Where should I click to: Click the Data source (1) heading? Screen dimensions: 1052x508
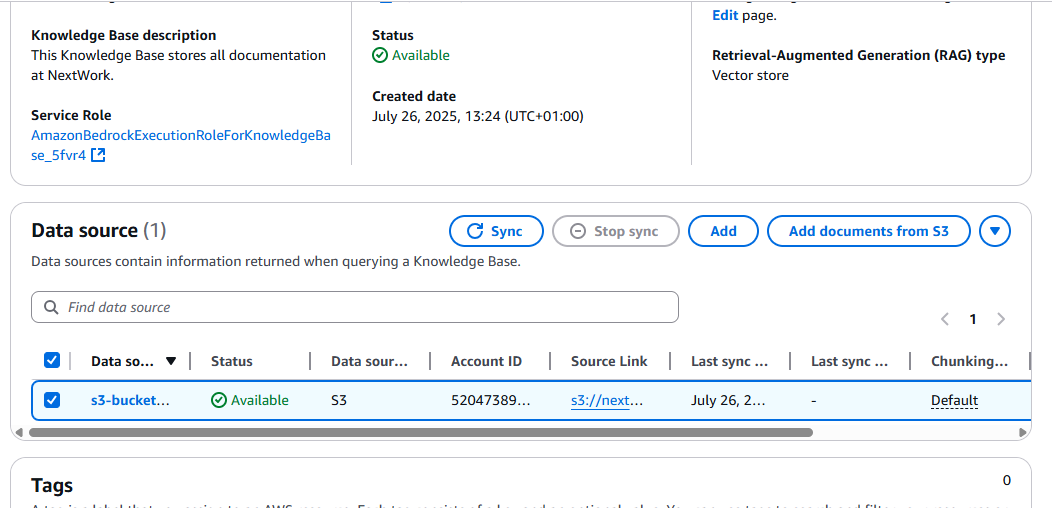point(99,231)
